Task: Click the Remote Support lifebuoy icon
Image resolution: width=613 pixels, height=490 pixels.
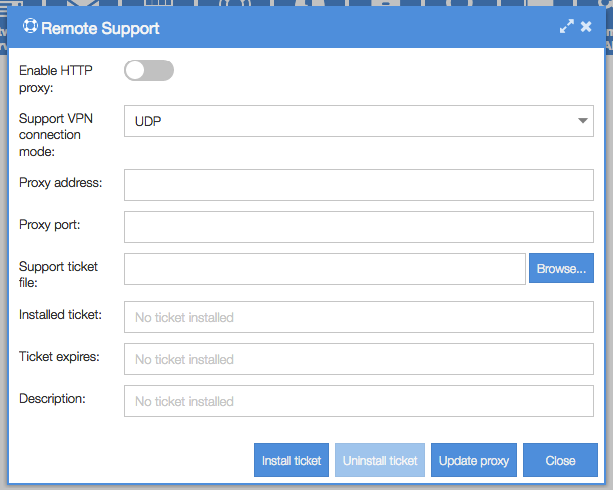Action: (30, 26)
